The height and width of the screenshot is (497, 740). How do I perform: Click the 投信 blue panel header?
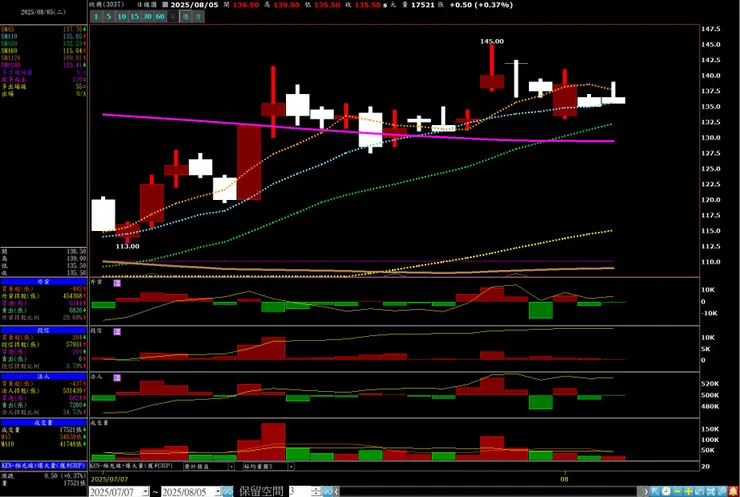tap(43, 330)
